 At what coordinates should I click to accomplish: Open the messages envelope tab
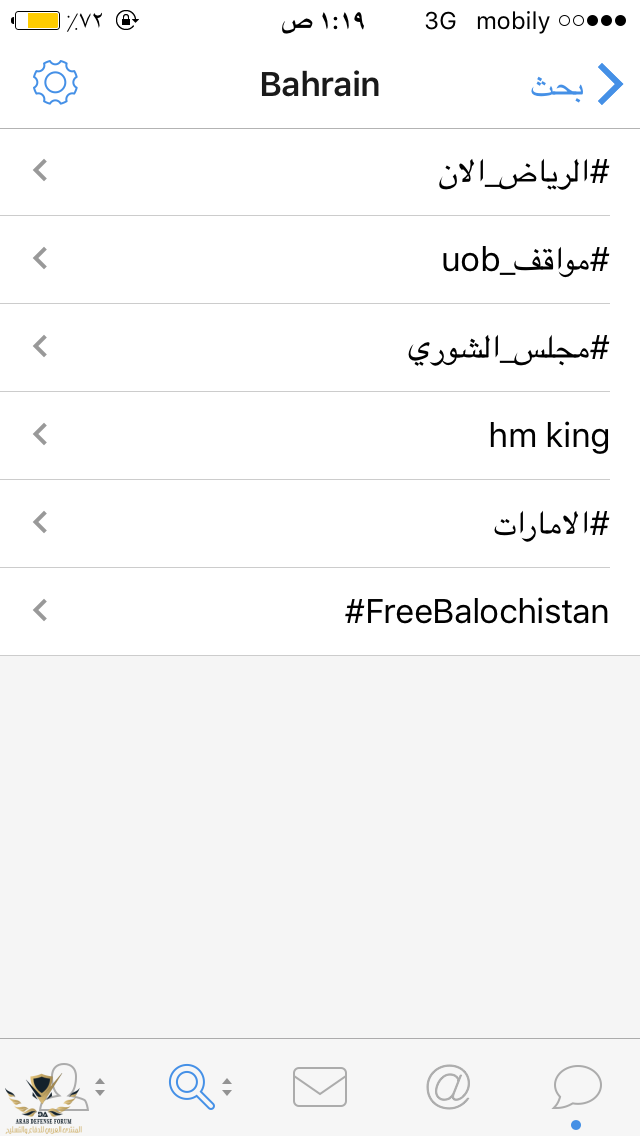coord(320,1087)
